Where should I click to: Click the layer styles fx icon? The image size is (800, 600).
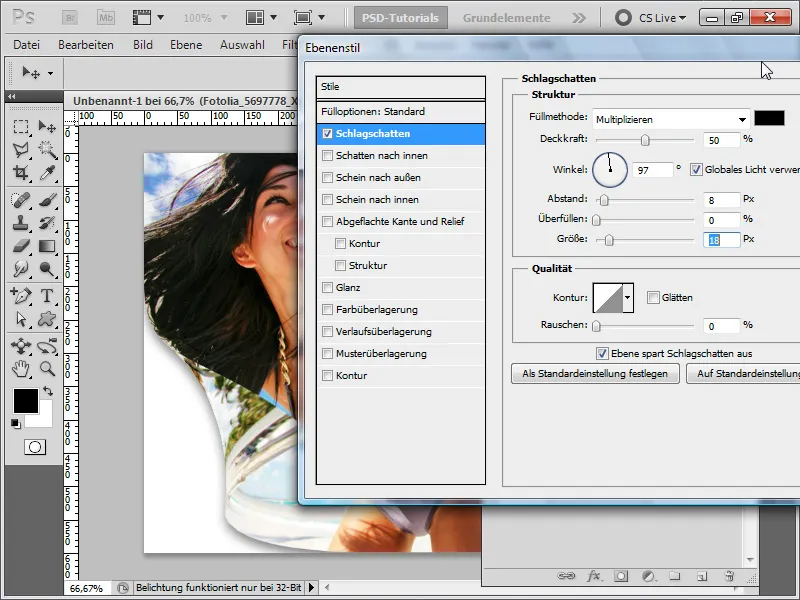593,576
